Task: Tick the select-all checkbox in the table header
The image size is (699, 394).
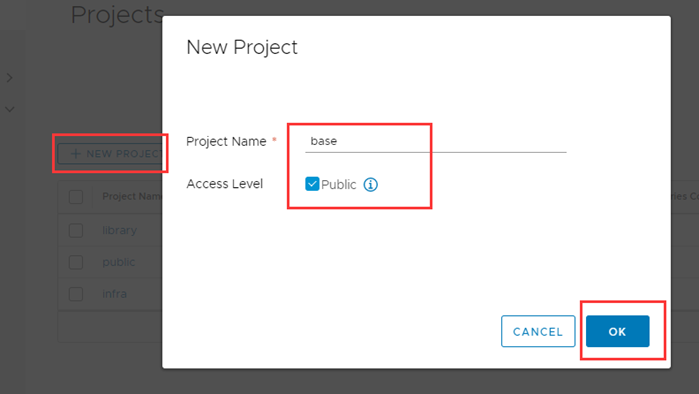Action: coord(76,197)
